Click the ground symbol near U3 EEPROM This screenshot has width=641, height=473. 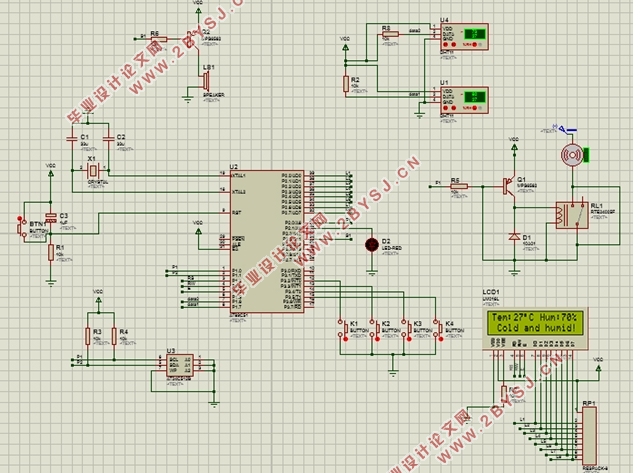pyautogui.click(x=214, y=404)
